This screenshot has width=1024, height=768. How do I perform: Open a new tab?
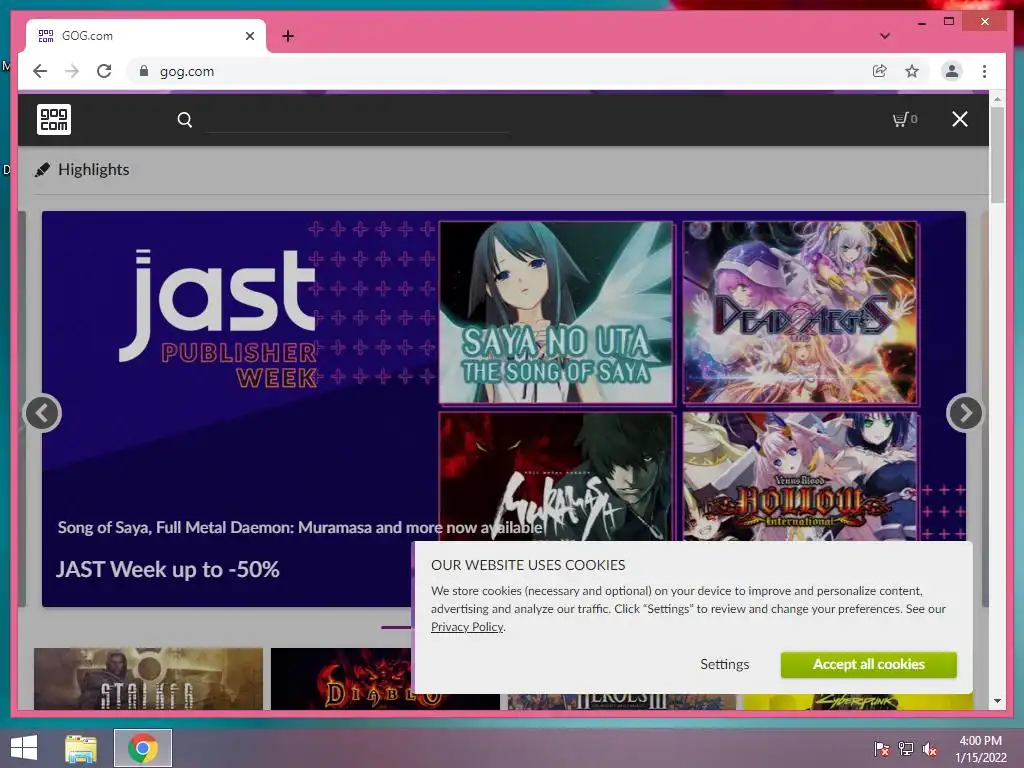point(288,36)
